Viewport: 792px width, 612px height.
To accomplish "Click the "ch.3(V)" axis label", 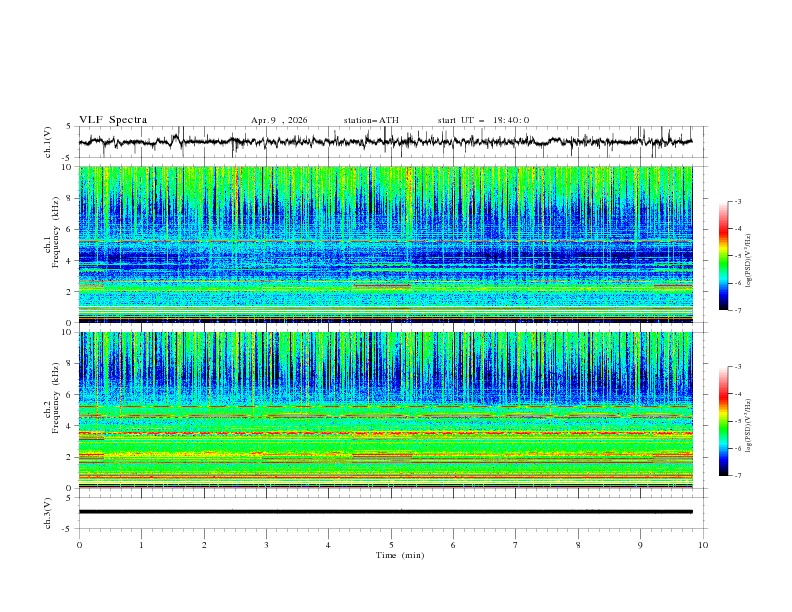I will click(x=48, y=513).
